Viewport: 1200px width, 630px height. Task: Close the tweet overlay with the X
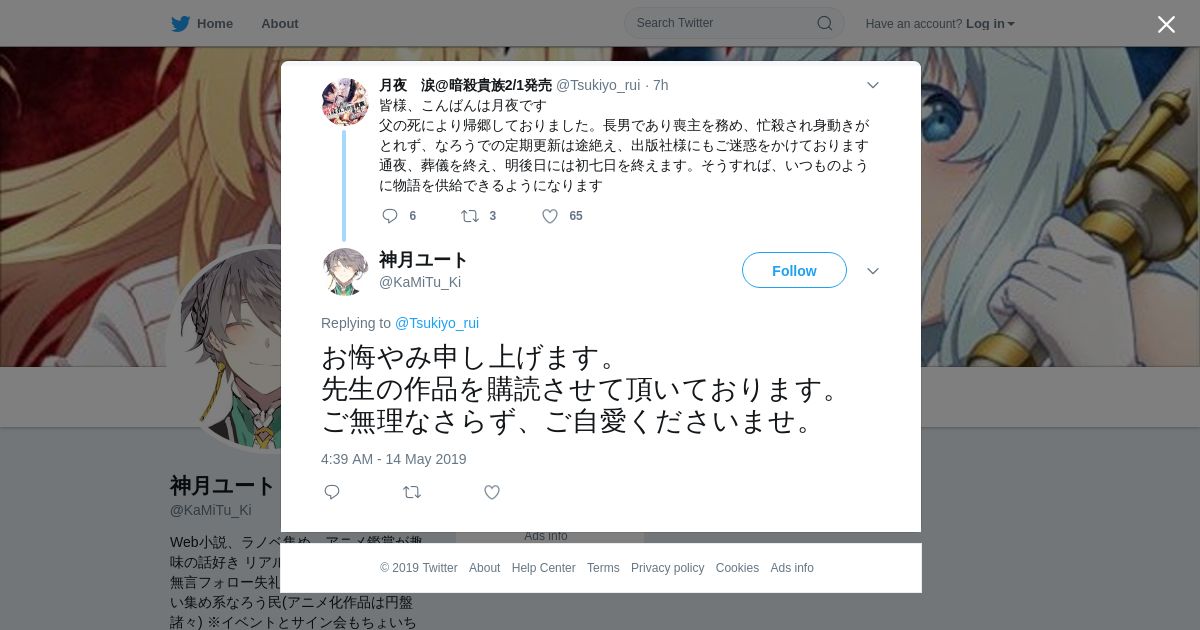1166,24
